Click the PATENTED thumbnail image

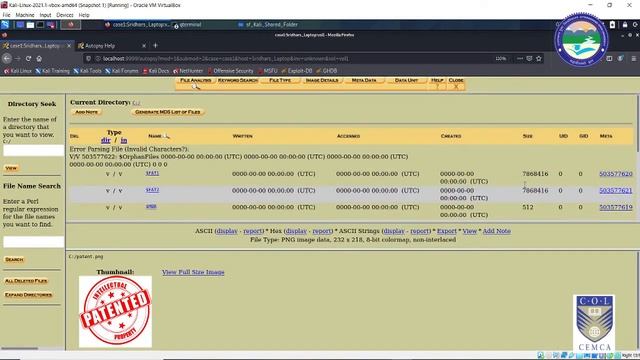pyautogui.click(x=115, y=312)
